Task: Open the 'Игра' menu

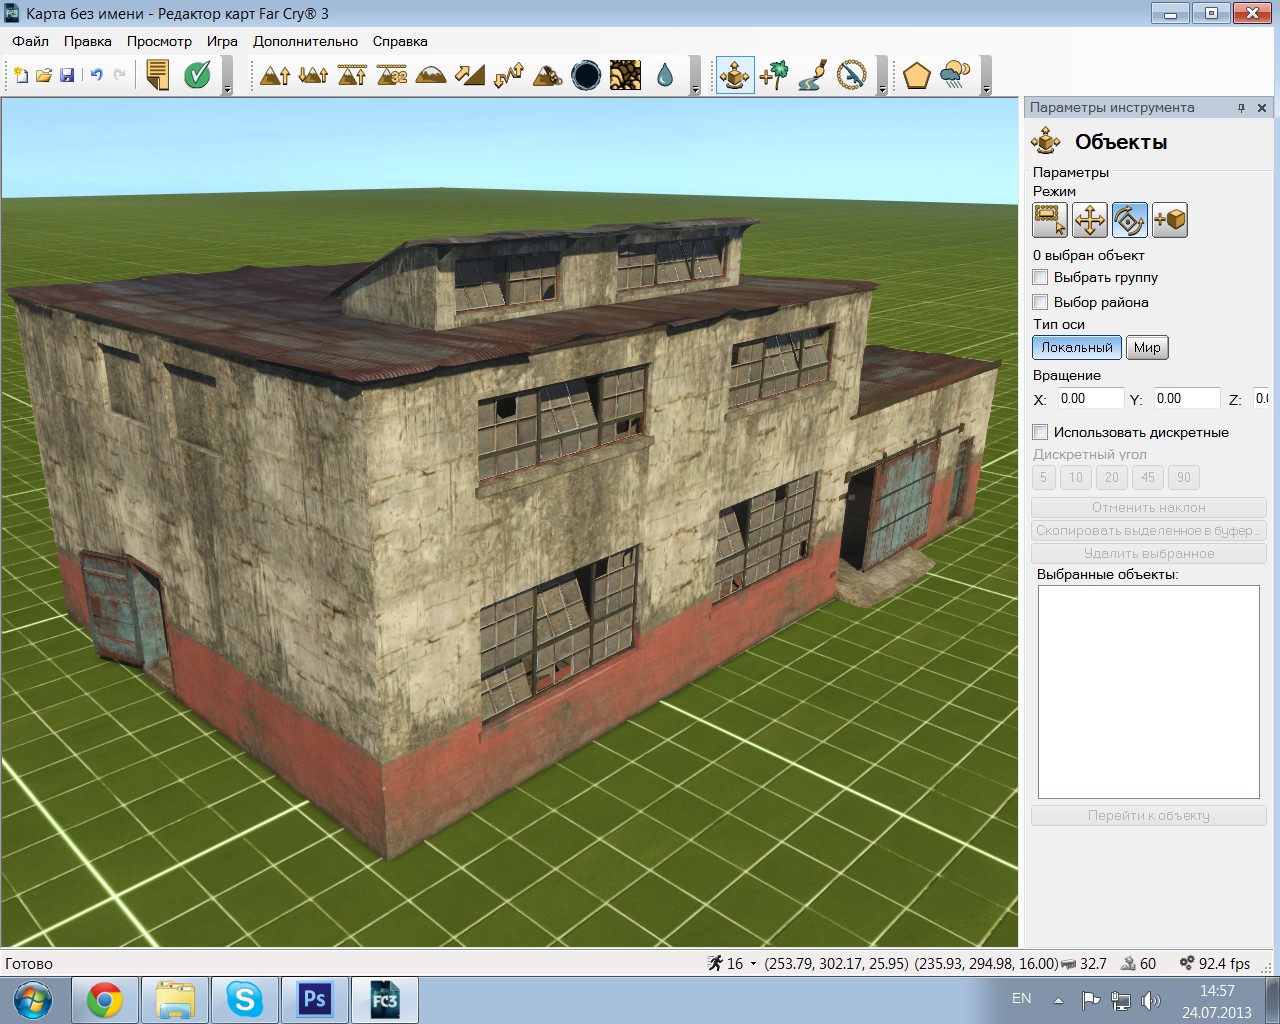Action: pos(222,41)
